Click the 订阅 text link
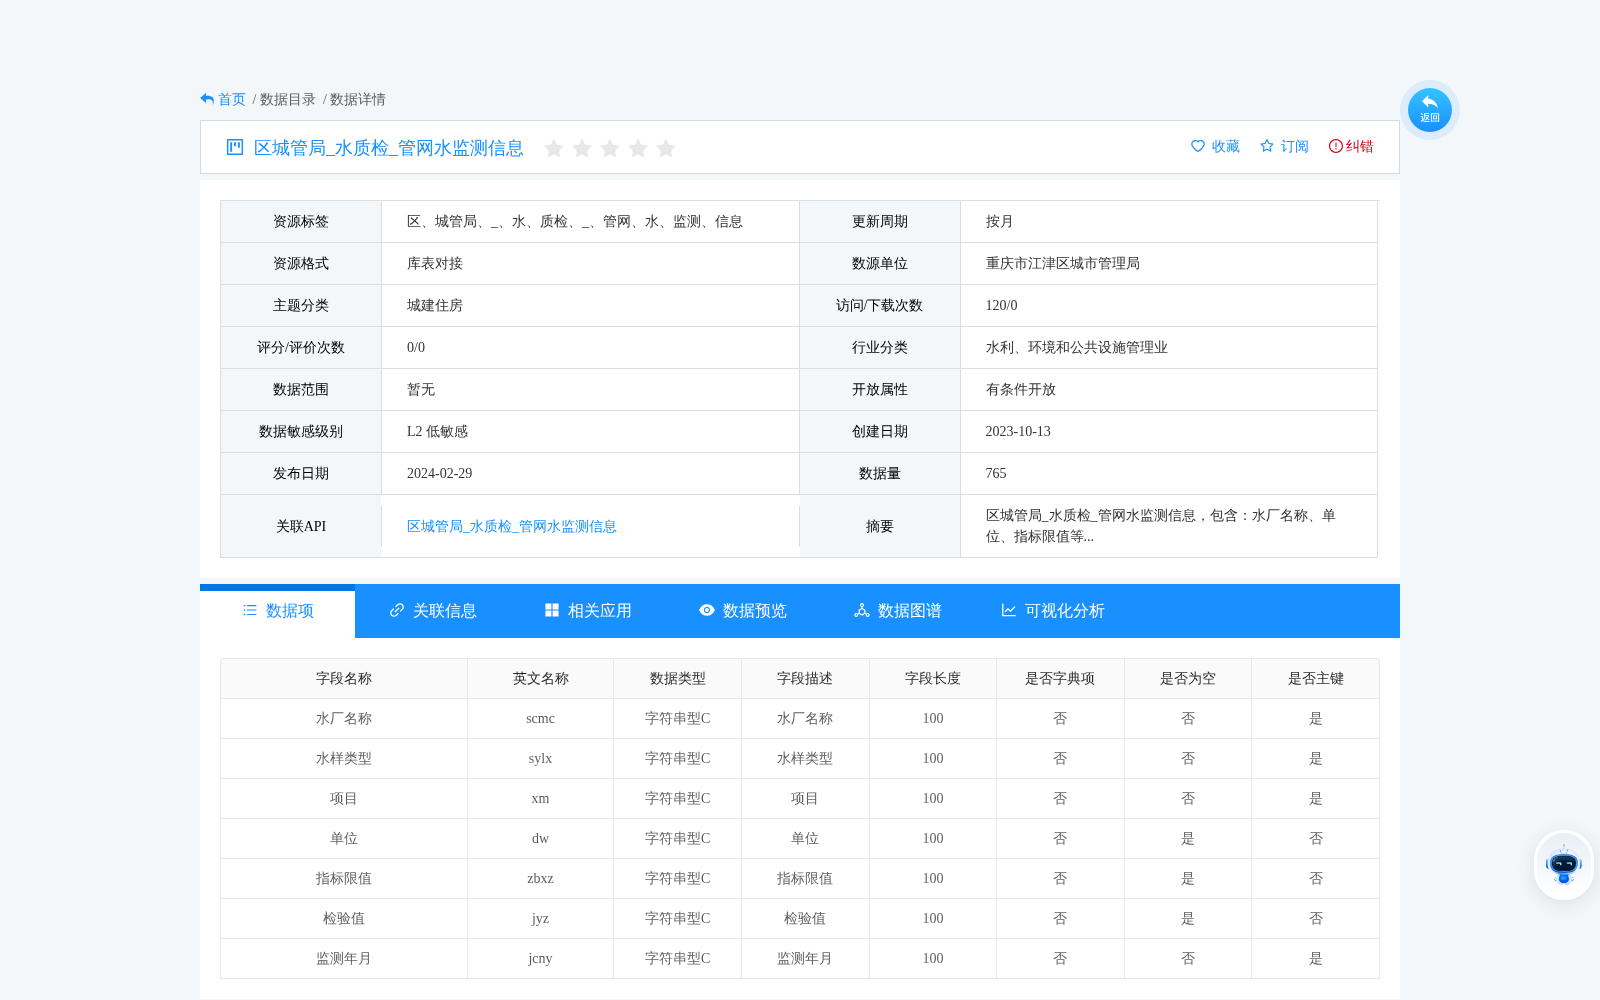The height and width of the screenshot is (1000, 1600). pos(1295,146)
